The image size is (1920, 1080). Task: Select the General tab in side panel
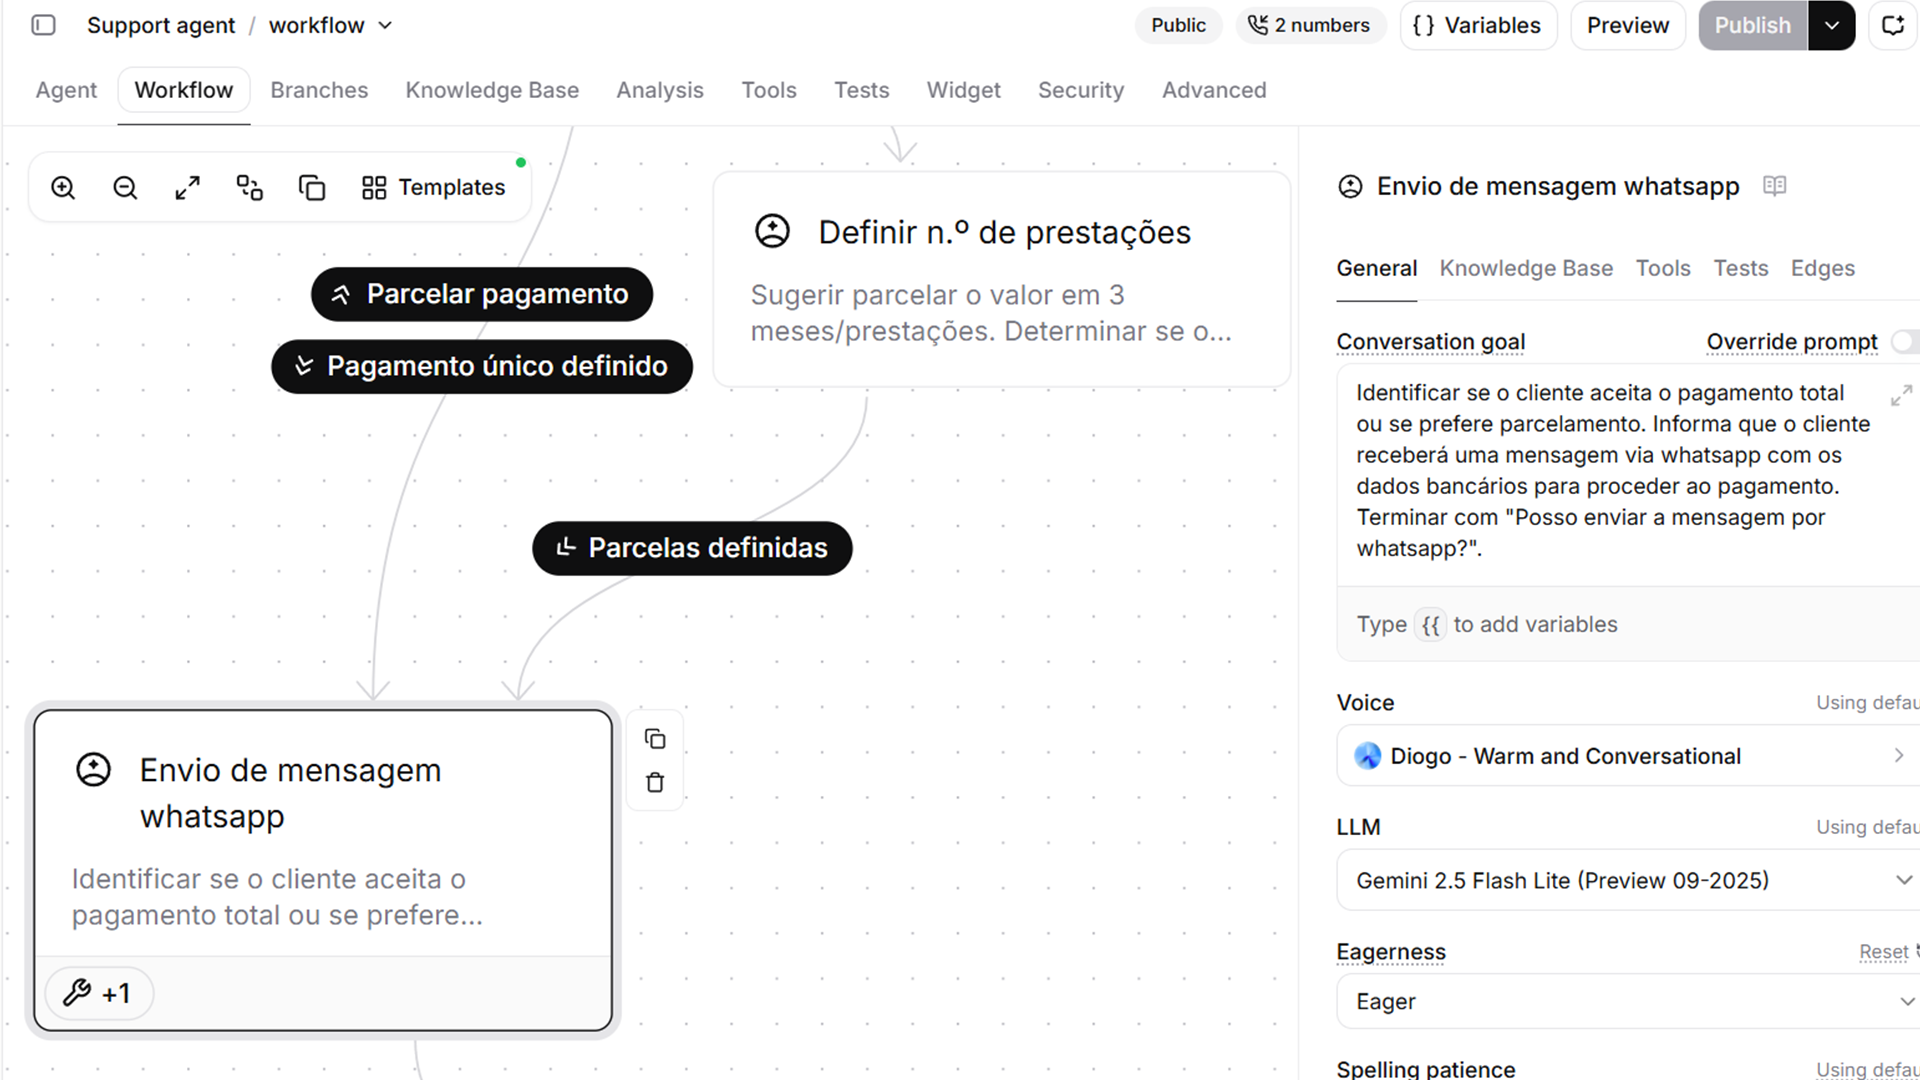click(x=1377, y=268)
